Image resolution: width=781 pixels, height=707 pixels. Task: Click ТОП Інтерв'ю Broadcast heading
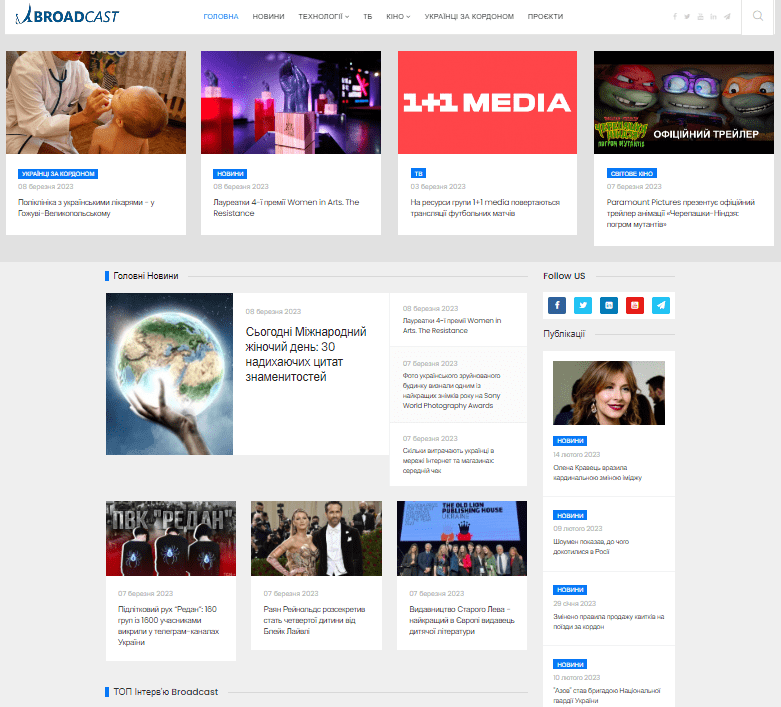[x=165, y=692]
